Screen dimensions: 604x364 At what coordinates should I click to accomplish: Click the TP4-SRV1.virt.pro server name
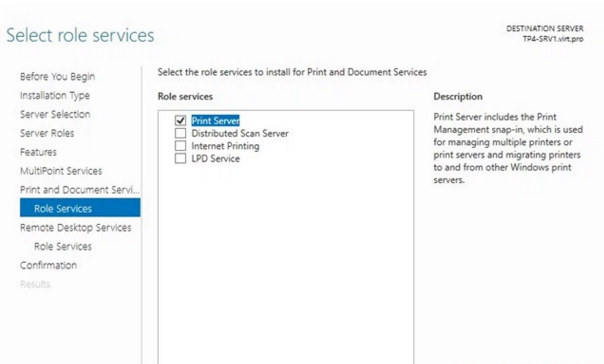tap(553, 39)
